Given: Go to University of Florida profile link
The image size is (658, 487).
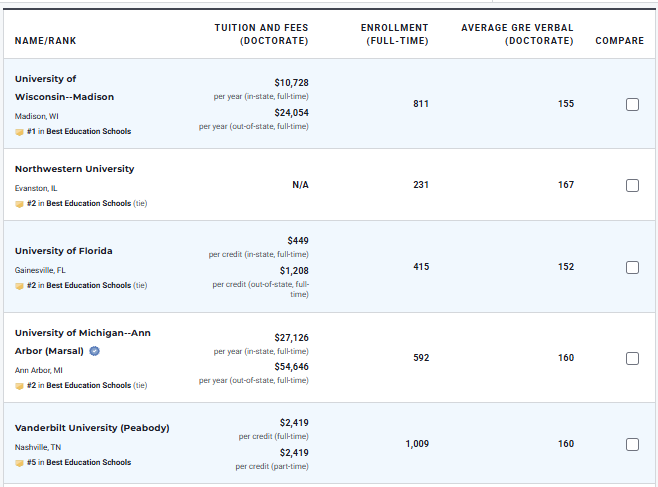Looking at the screenshot, I should 63,251.
